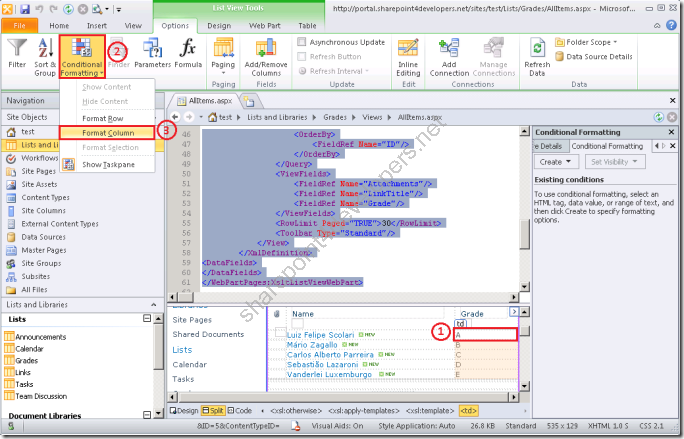684x439 pixels.
Task: Click the Formula fx icon
Action: (x=188, y=48)
